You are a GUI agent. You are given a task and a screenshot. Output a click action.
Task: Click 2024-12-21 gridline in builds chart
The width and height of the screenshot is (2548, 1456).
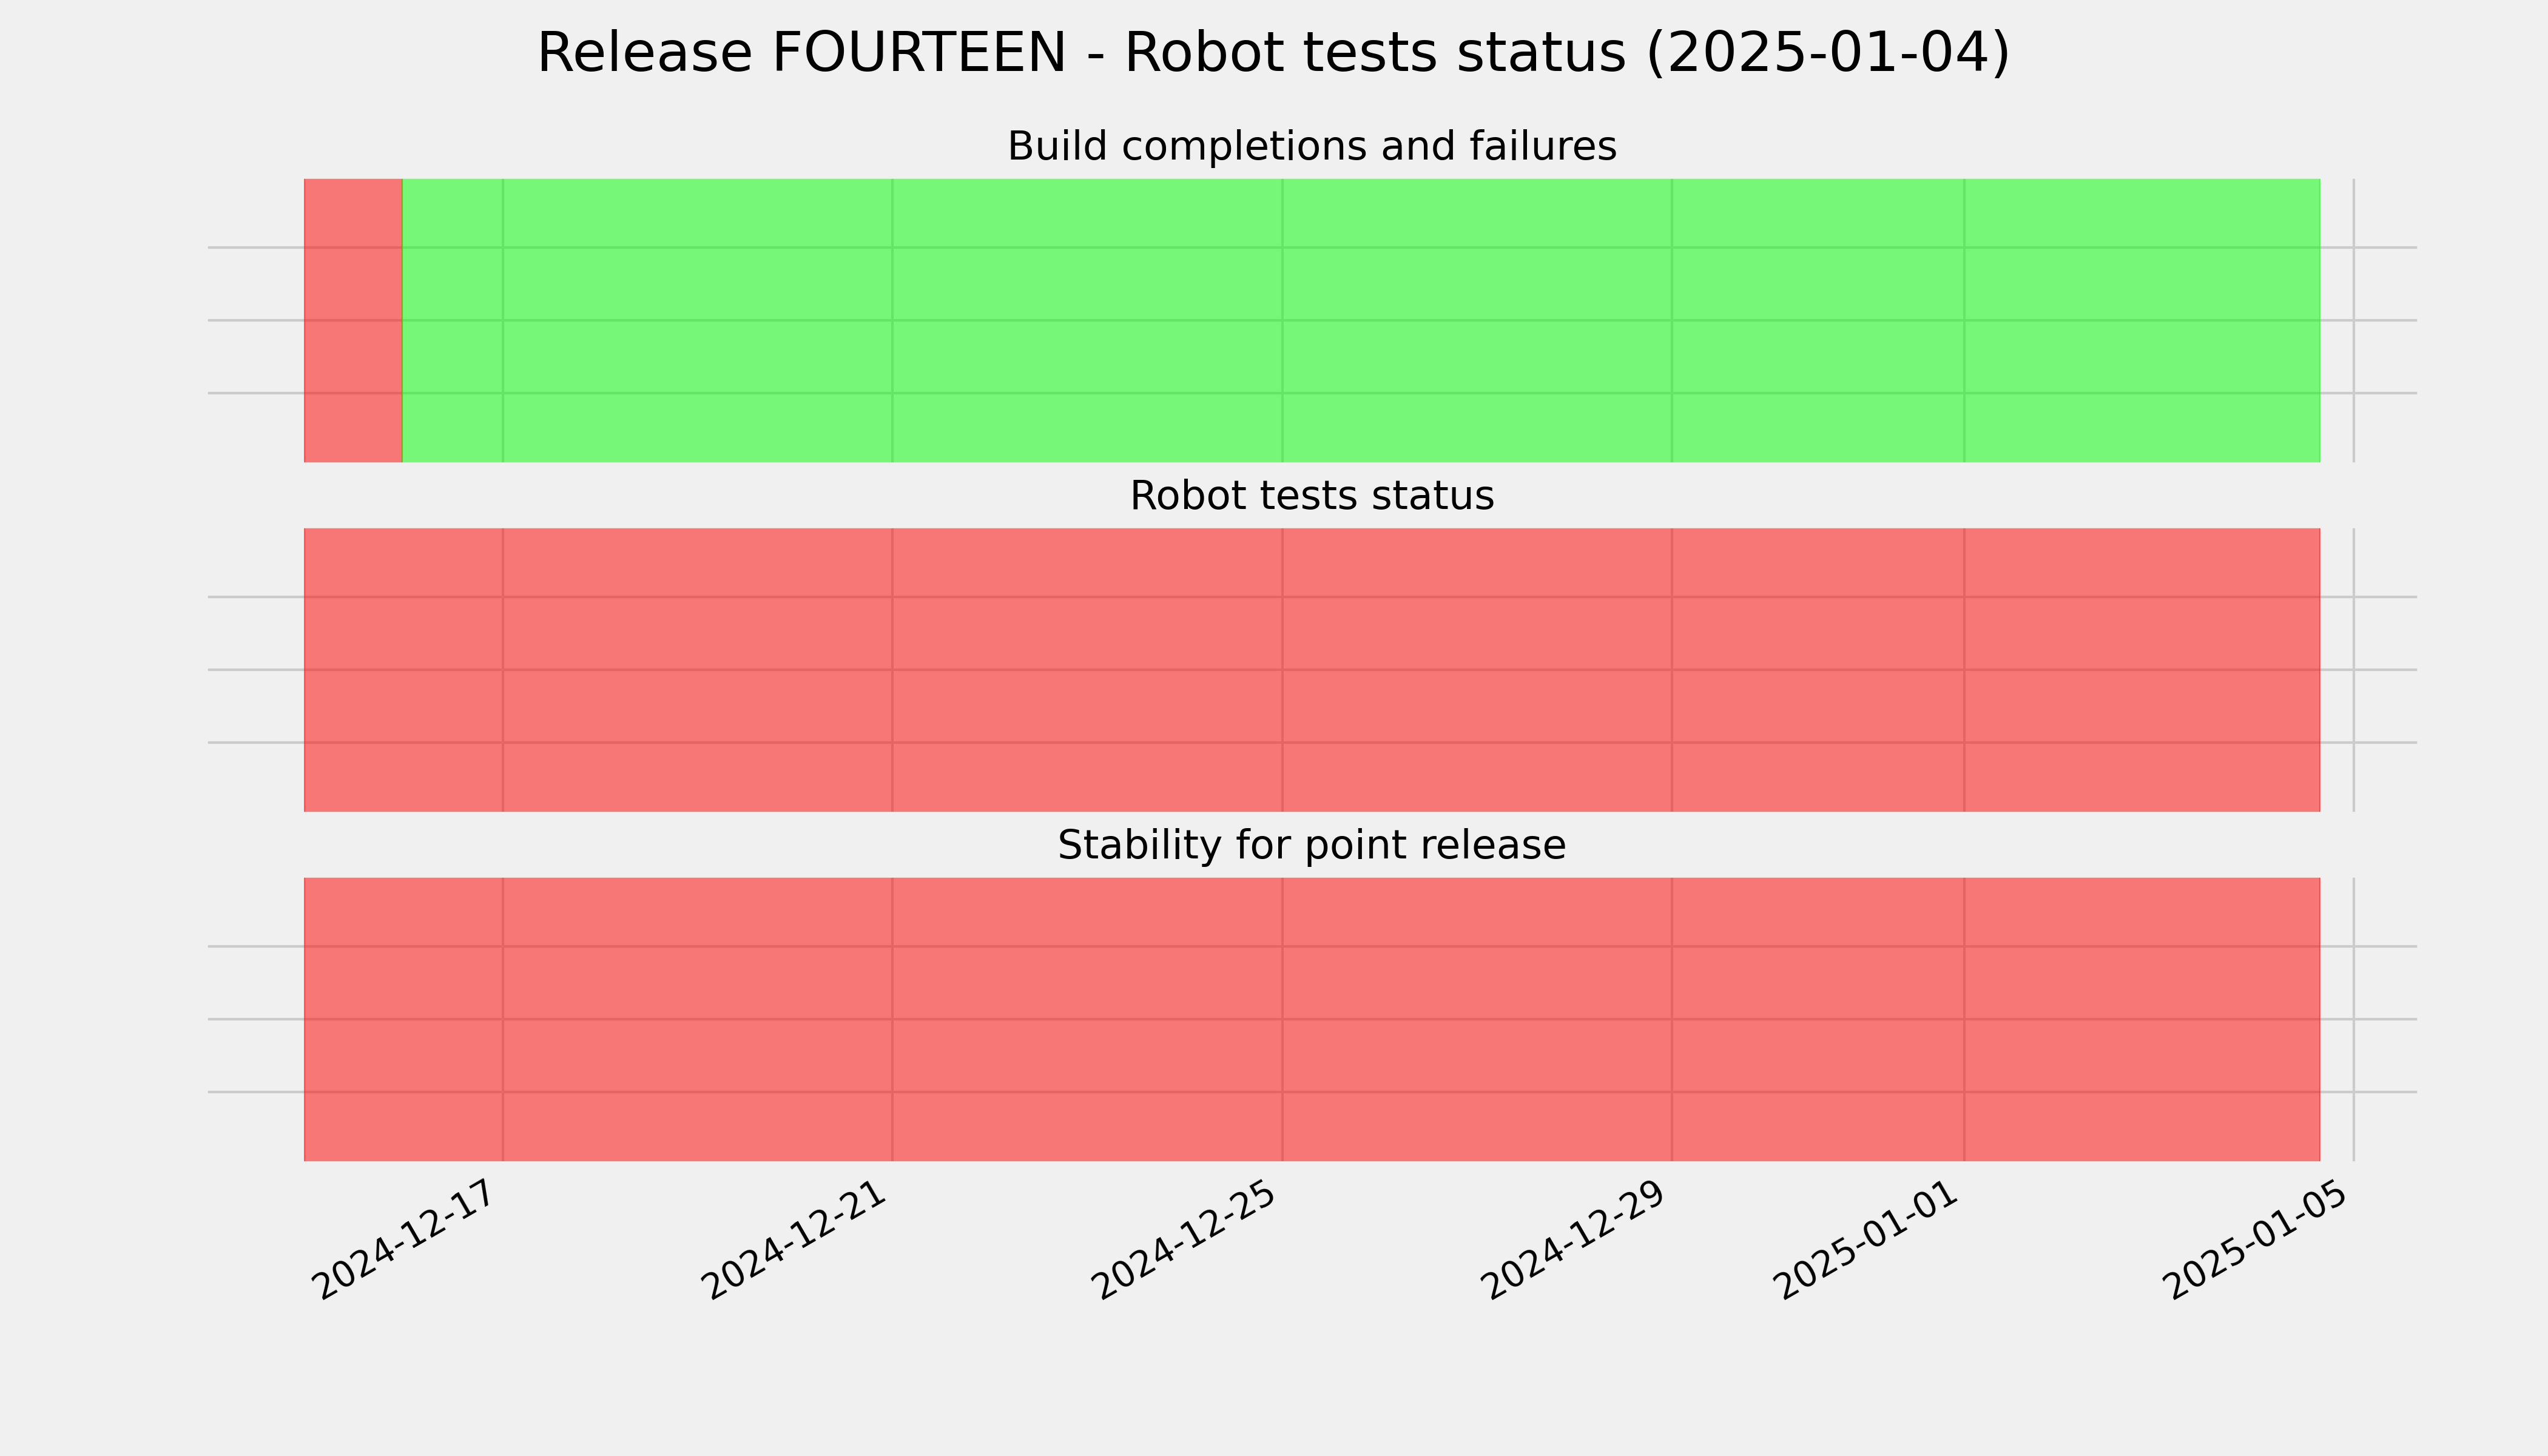click(892, 320)
